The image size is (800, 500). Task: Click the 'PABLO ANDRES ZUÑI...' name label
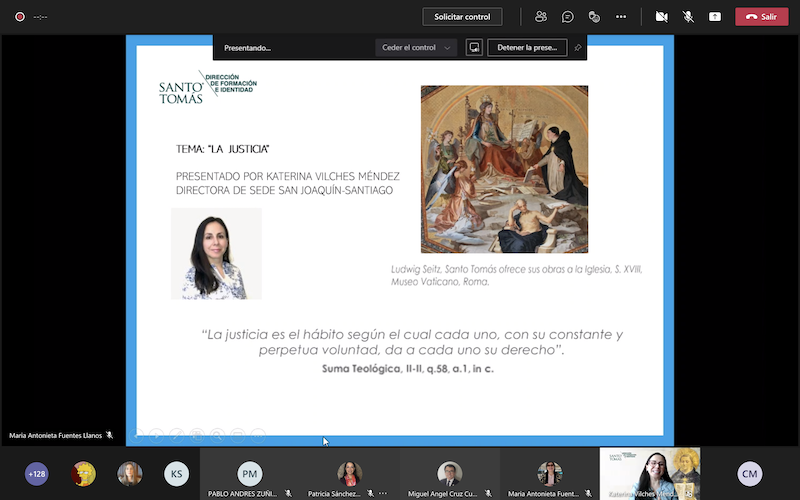pyautogui.click(x=242, y=494)
